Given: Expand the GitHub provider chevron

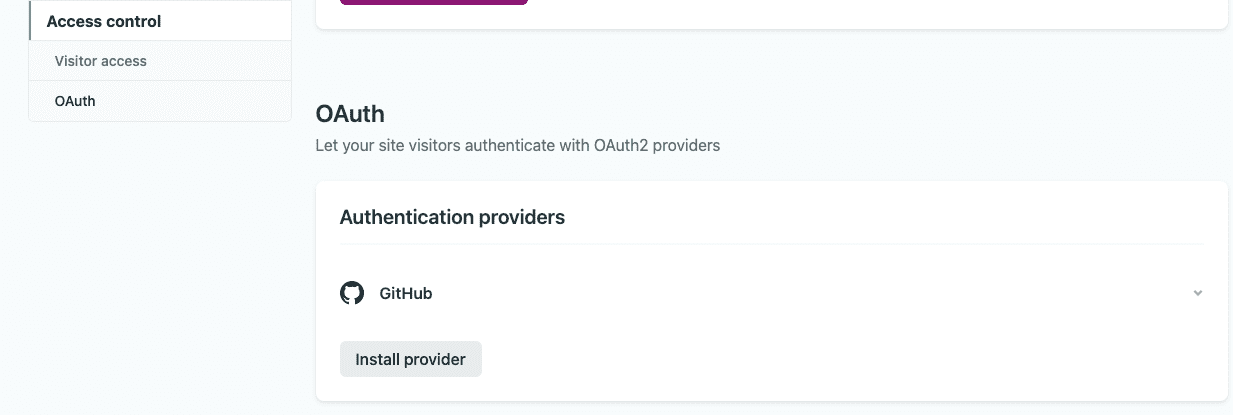Looking at the screenshot, I should point(1197,293).
